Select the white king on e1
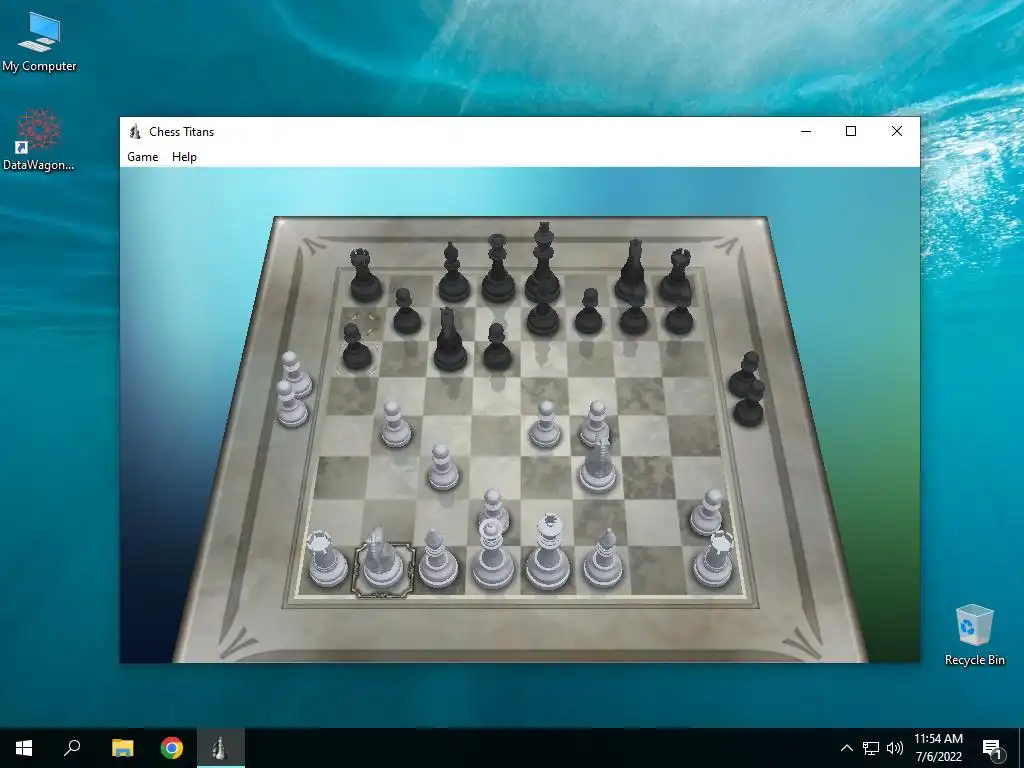Image resolution: width=1024 pixels, height=768 pixels. point(548,554)
